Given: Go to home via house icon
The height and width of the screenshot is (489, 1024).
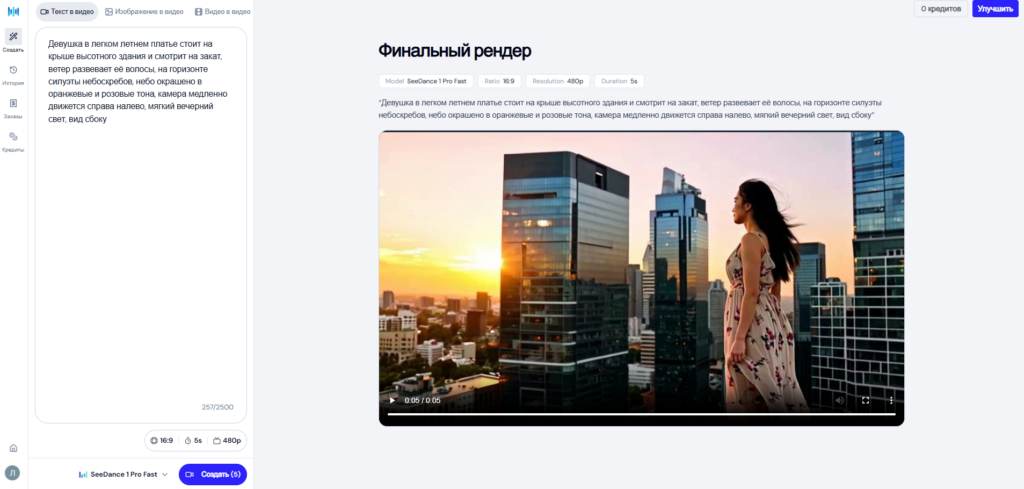Looking at the screenshot, I should tap(13, 448).
